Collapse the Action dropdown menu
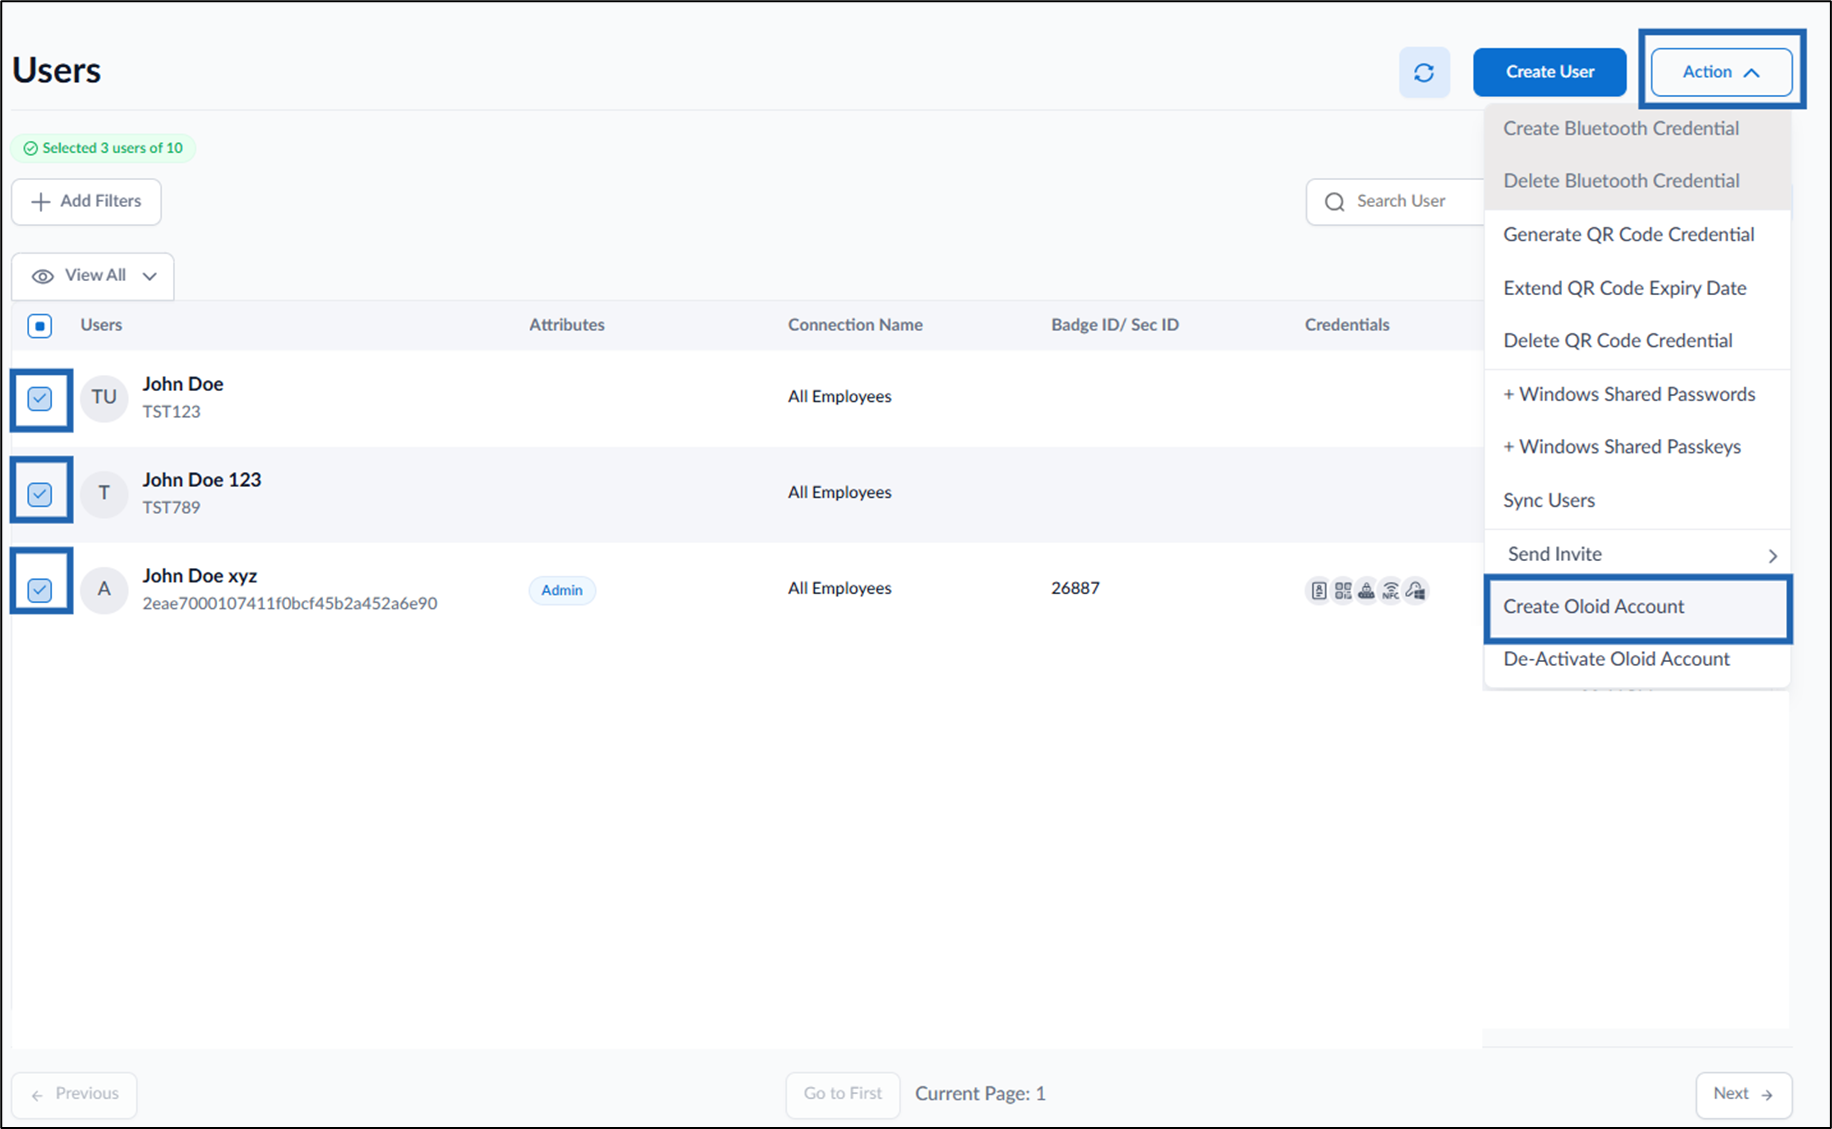1832x1129 pixels. [1721, 72]
